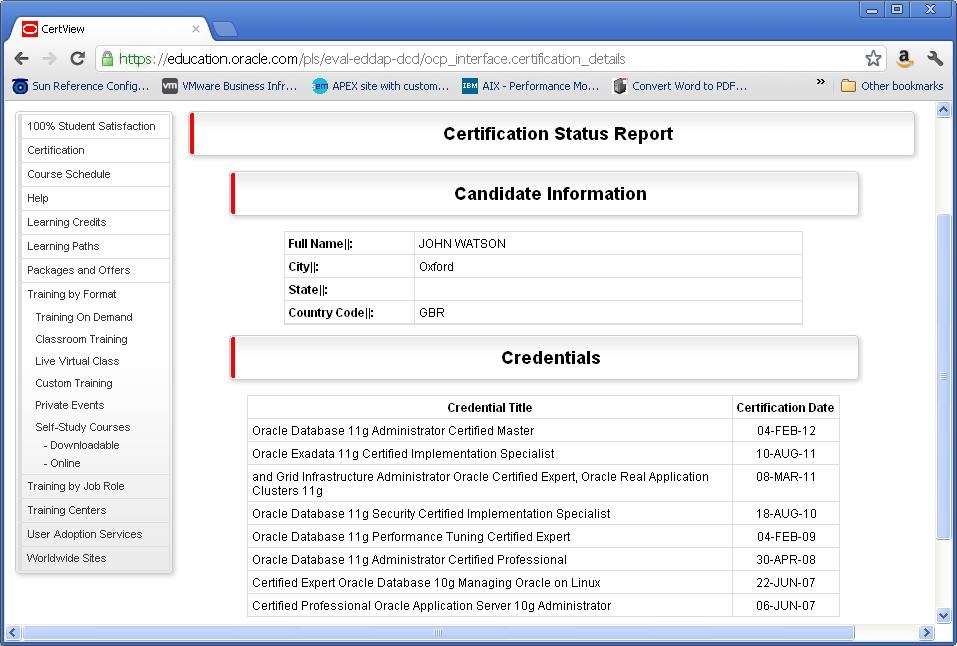
Task: Go to Classroom Training
Action: click(x=81, y=339)
